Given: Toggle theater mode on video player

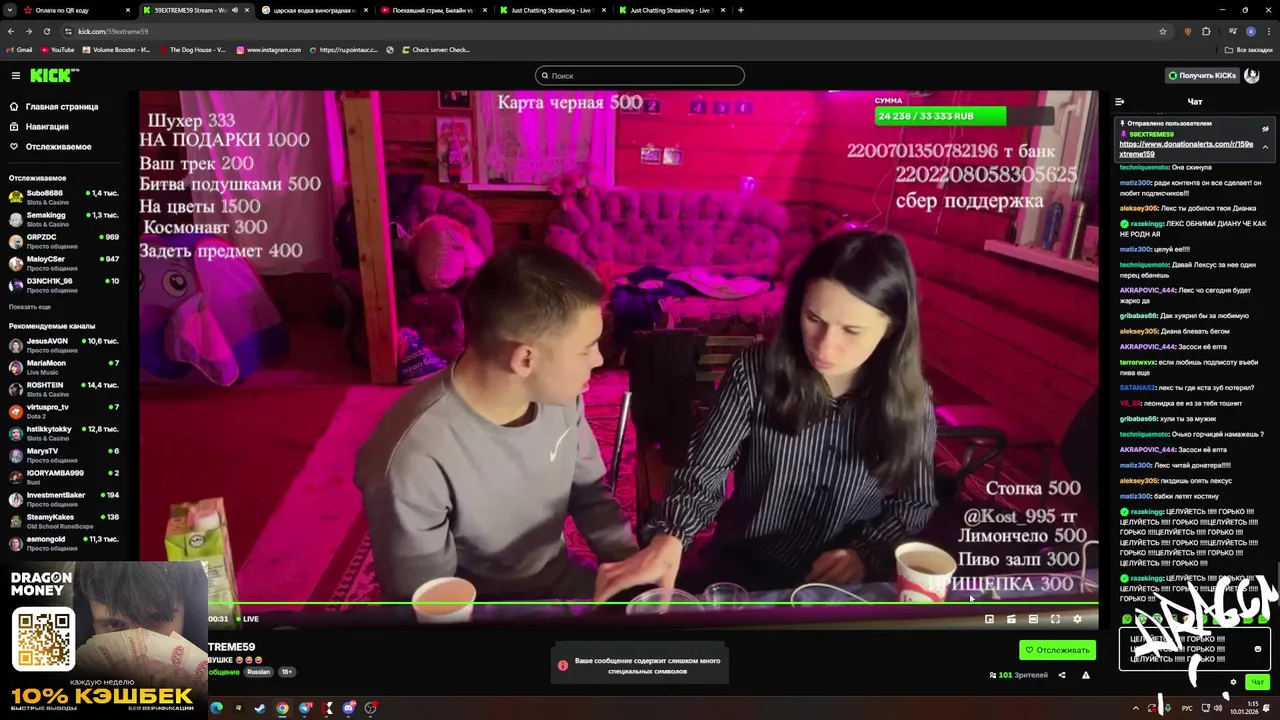Looking at the screenshot, I should pyautogui.click(x=1033, y=619).
